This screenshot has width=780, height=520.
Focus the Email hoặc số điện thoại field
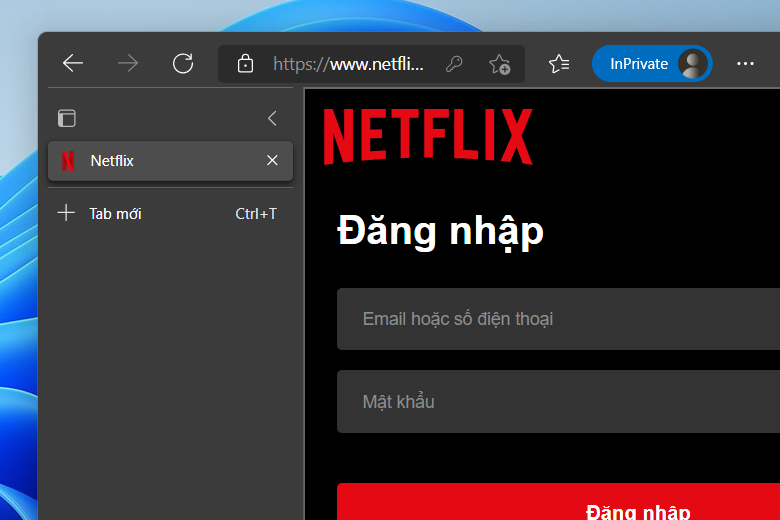pos(558,319)
